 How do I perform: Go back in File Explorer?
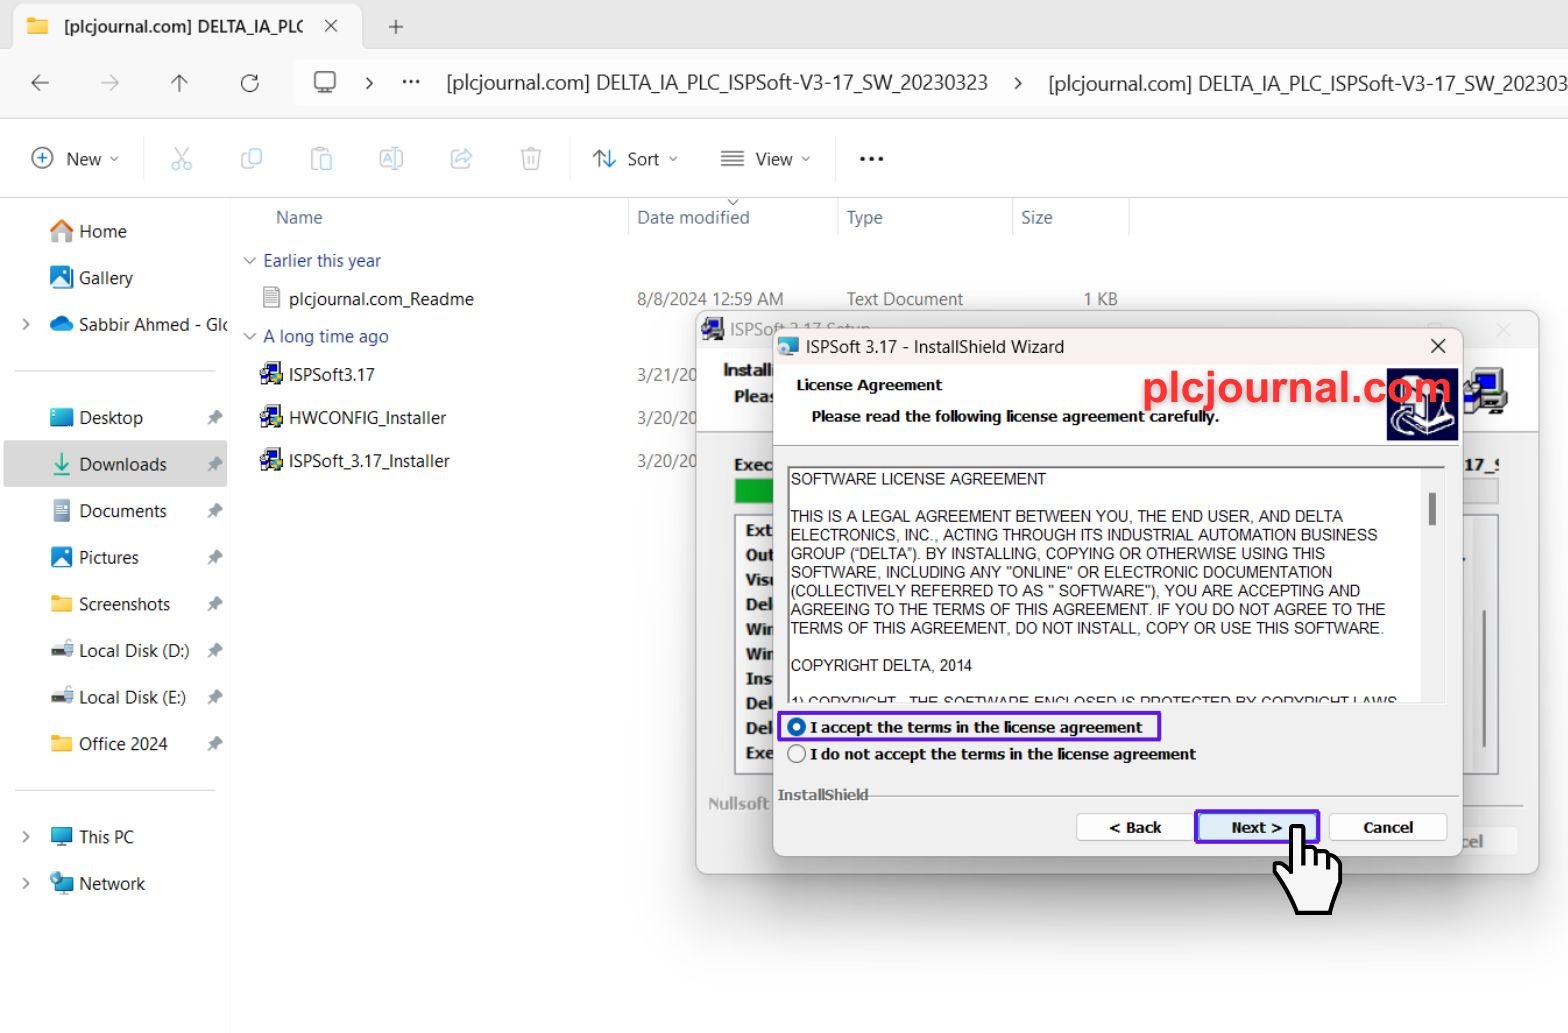click(40, 83)
